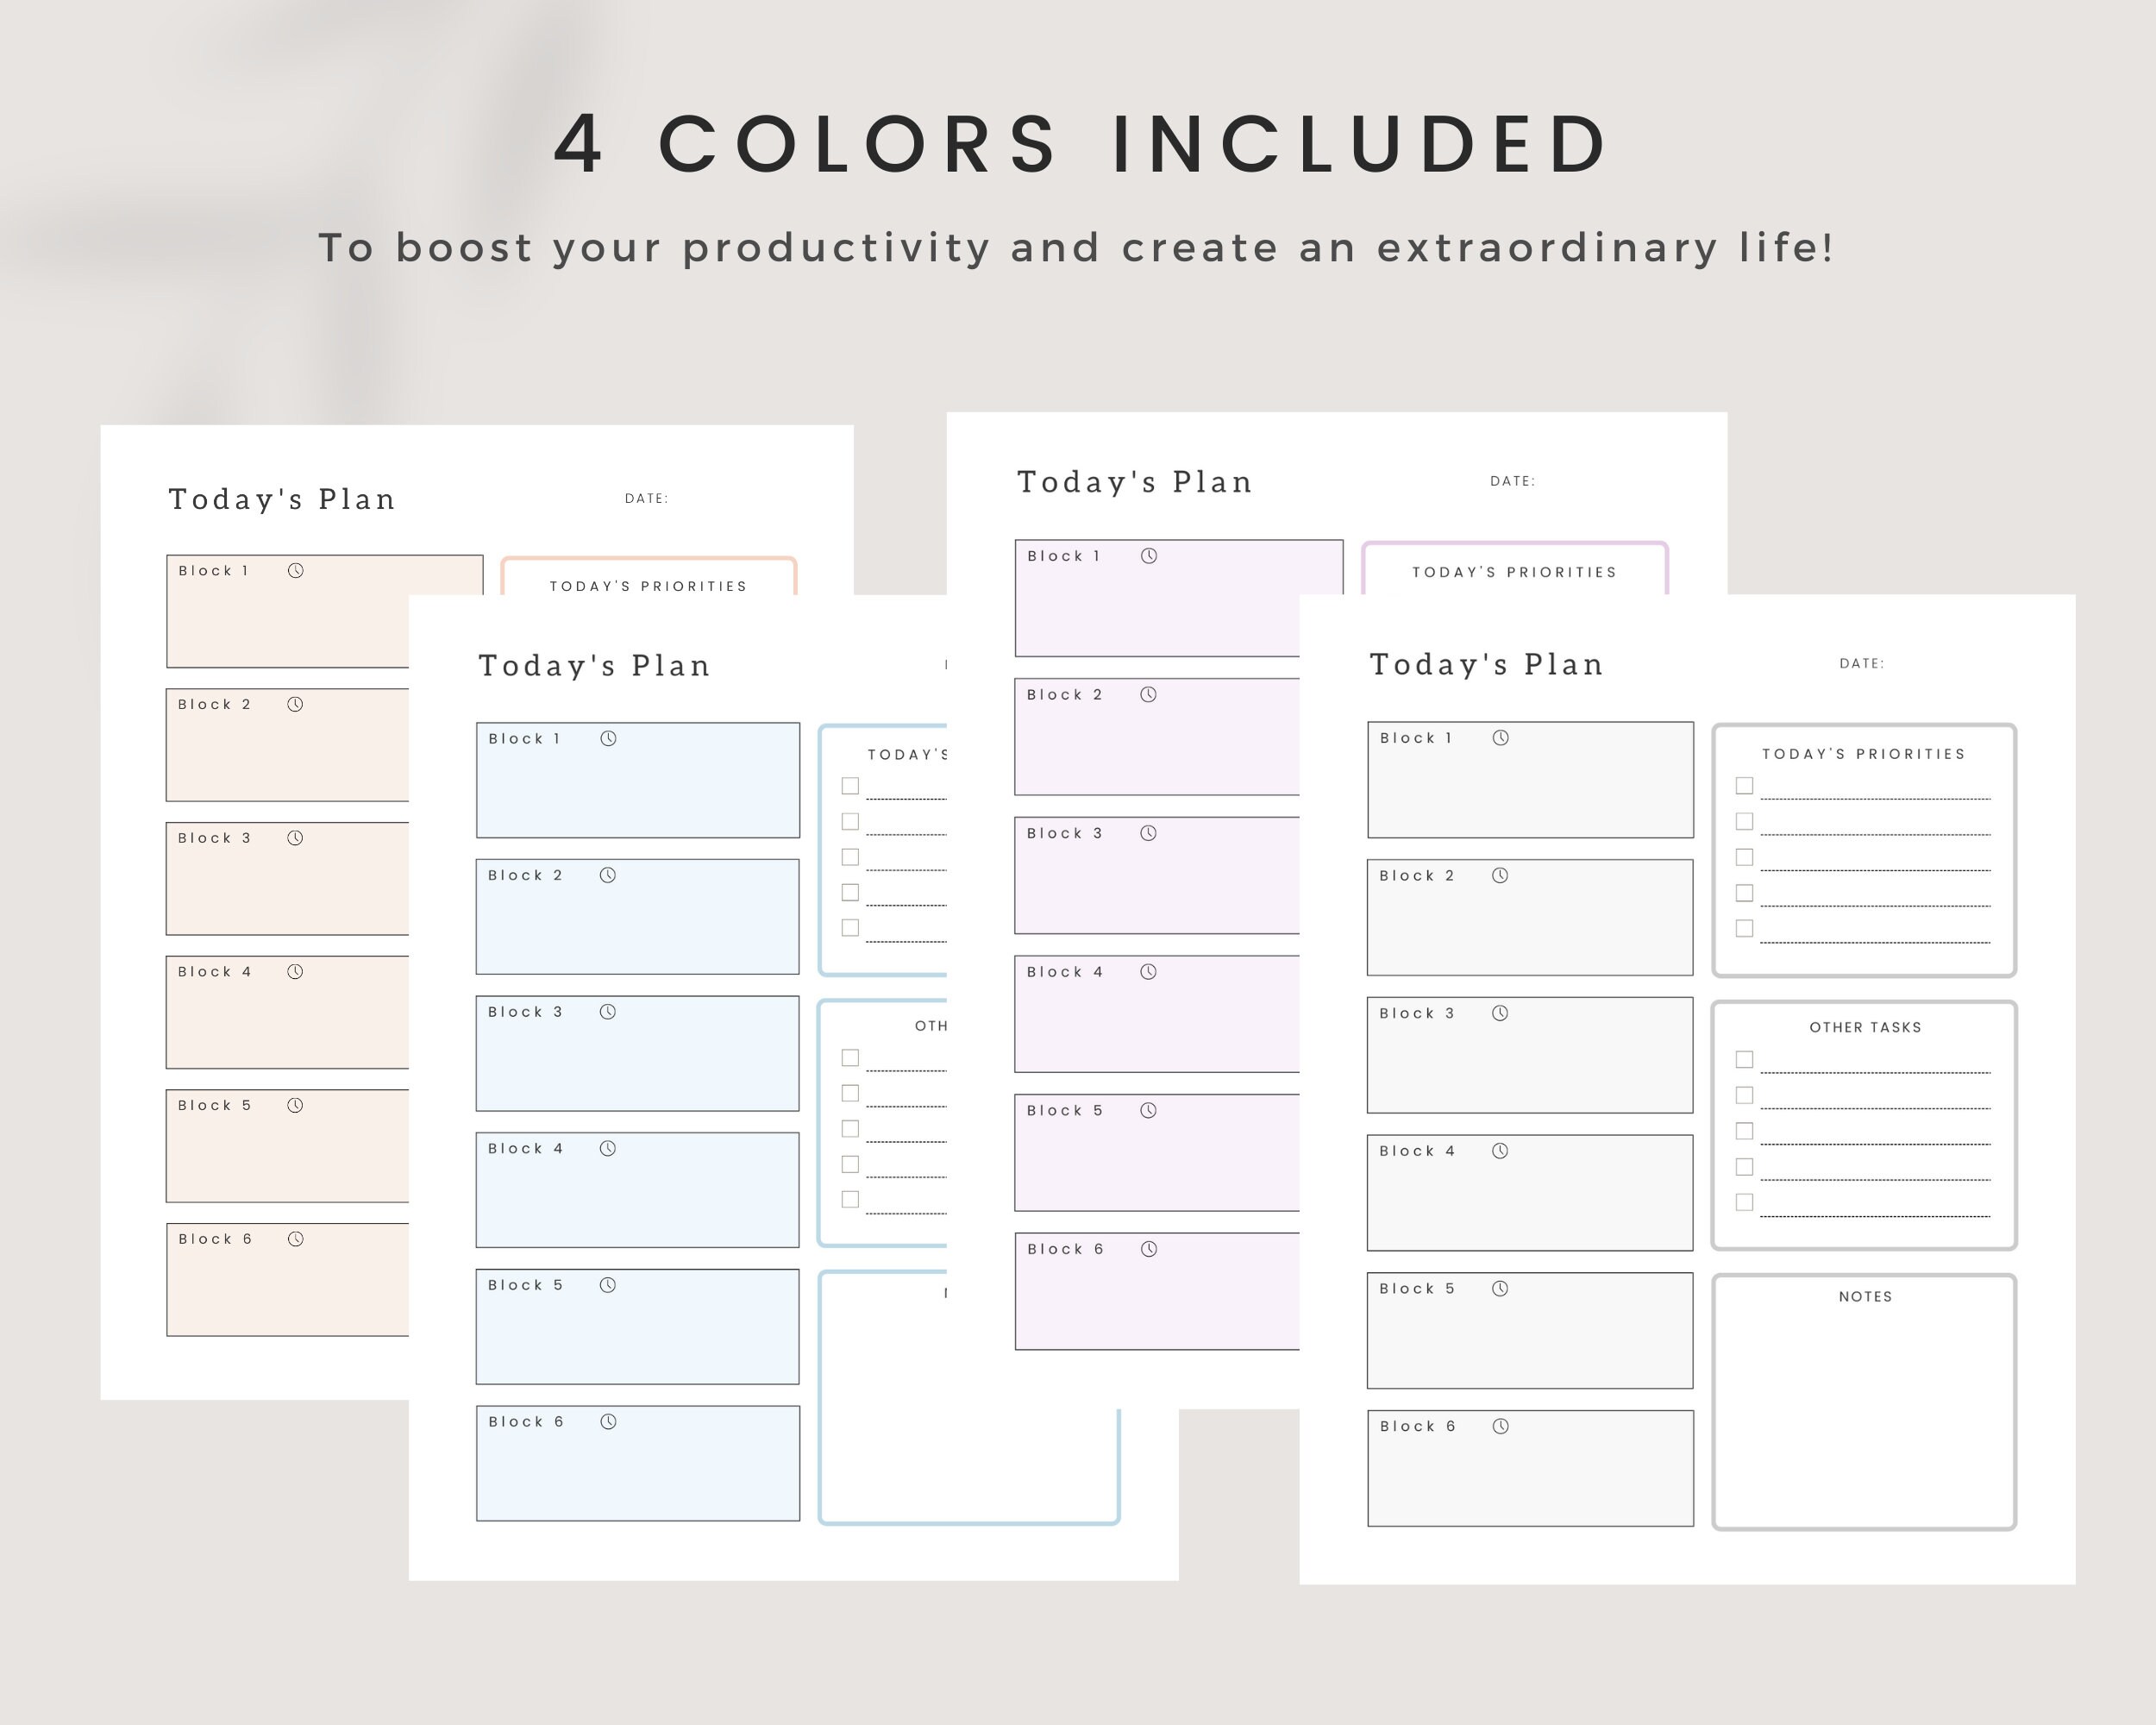Click the DATE field on grey planner
The image size is (2156, 1725).
pos(1862,663)
